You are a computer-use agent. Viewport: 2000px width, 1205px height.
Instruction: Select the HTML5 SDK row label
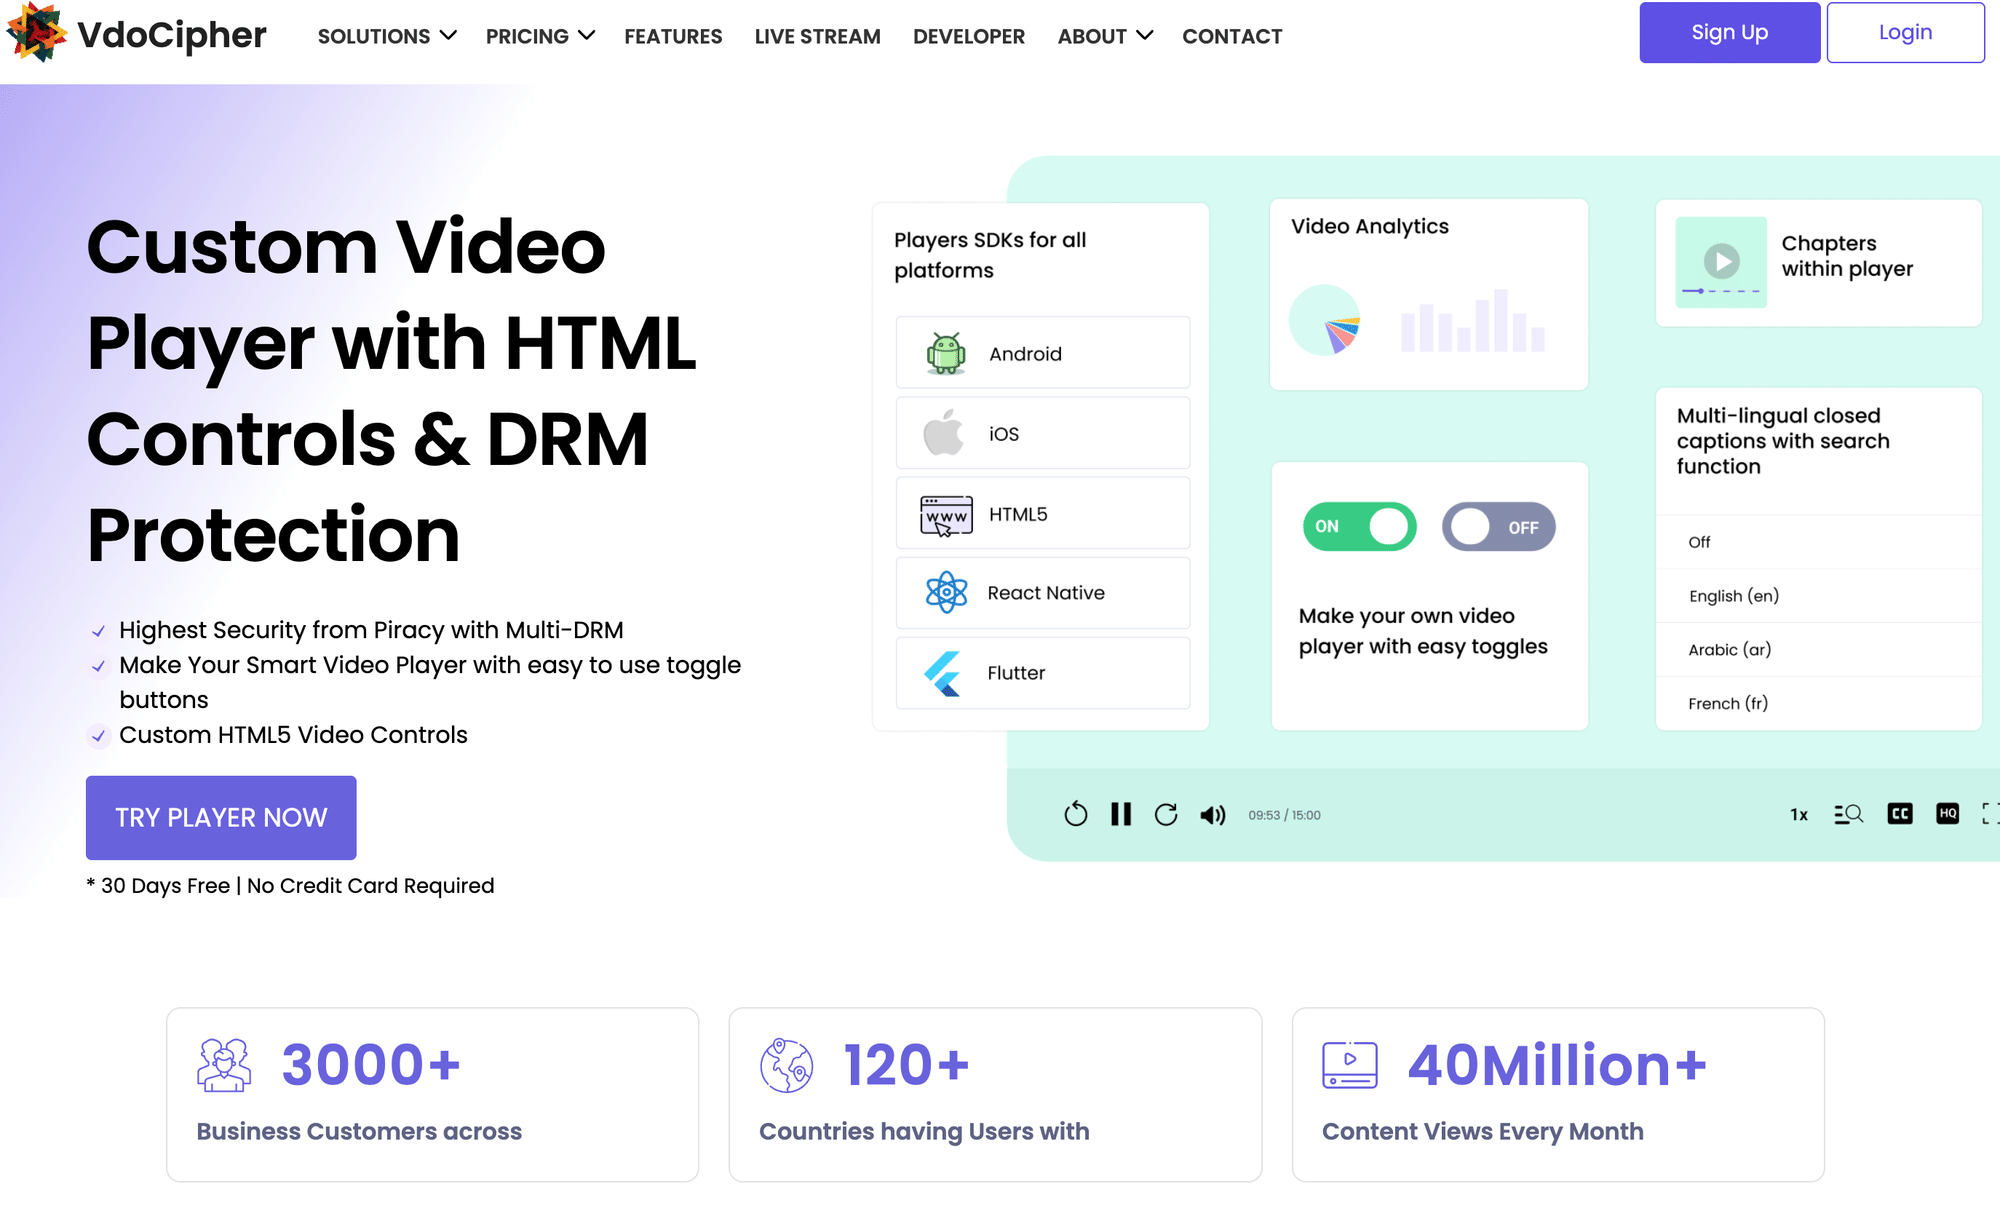[x=1018, y=514]
